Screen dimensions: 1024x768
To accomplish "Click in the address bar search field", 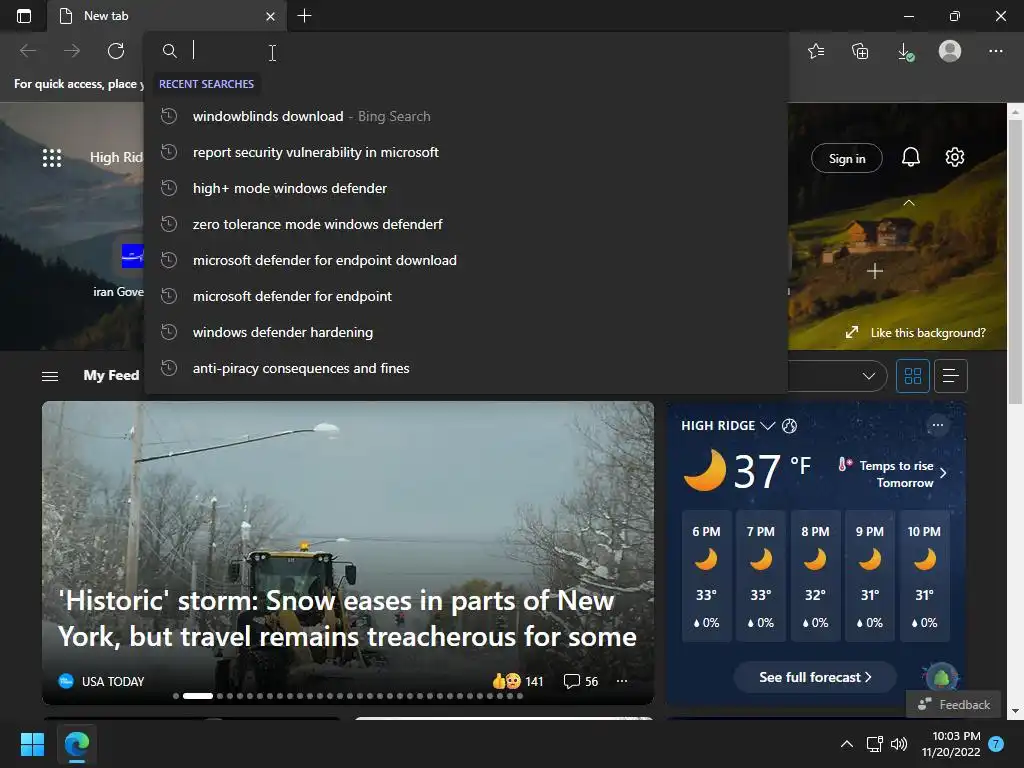I will (x=466, y=50).
